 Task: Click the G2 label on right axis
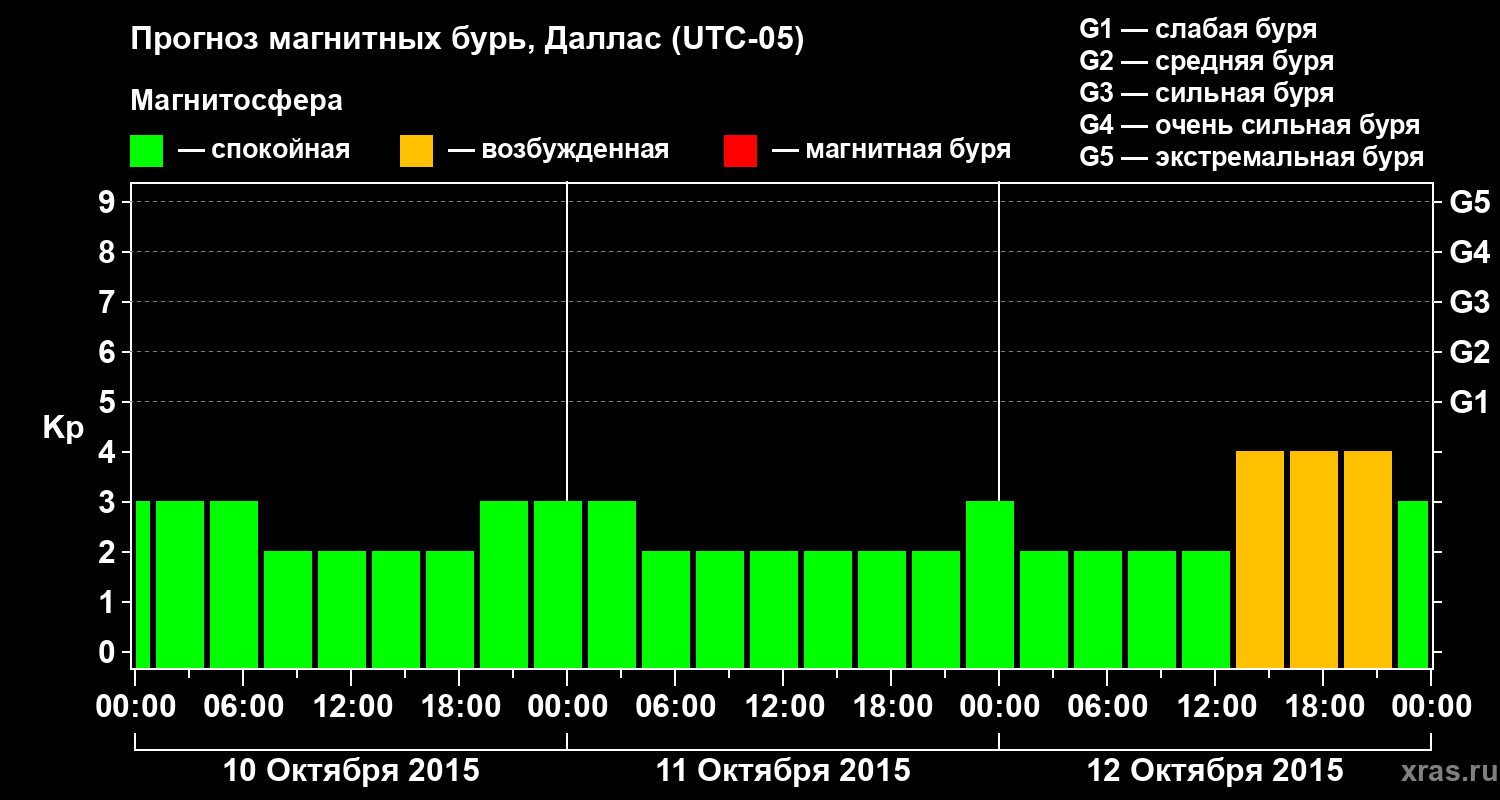(1470, 352)
